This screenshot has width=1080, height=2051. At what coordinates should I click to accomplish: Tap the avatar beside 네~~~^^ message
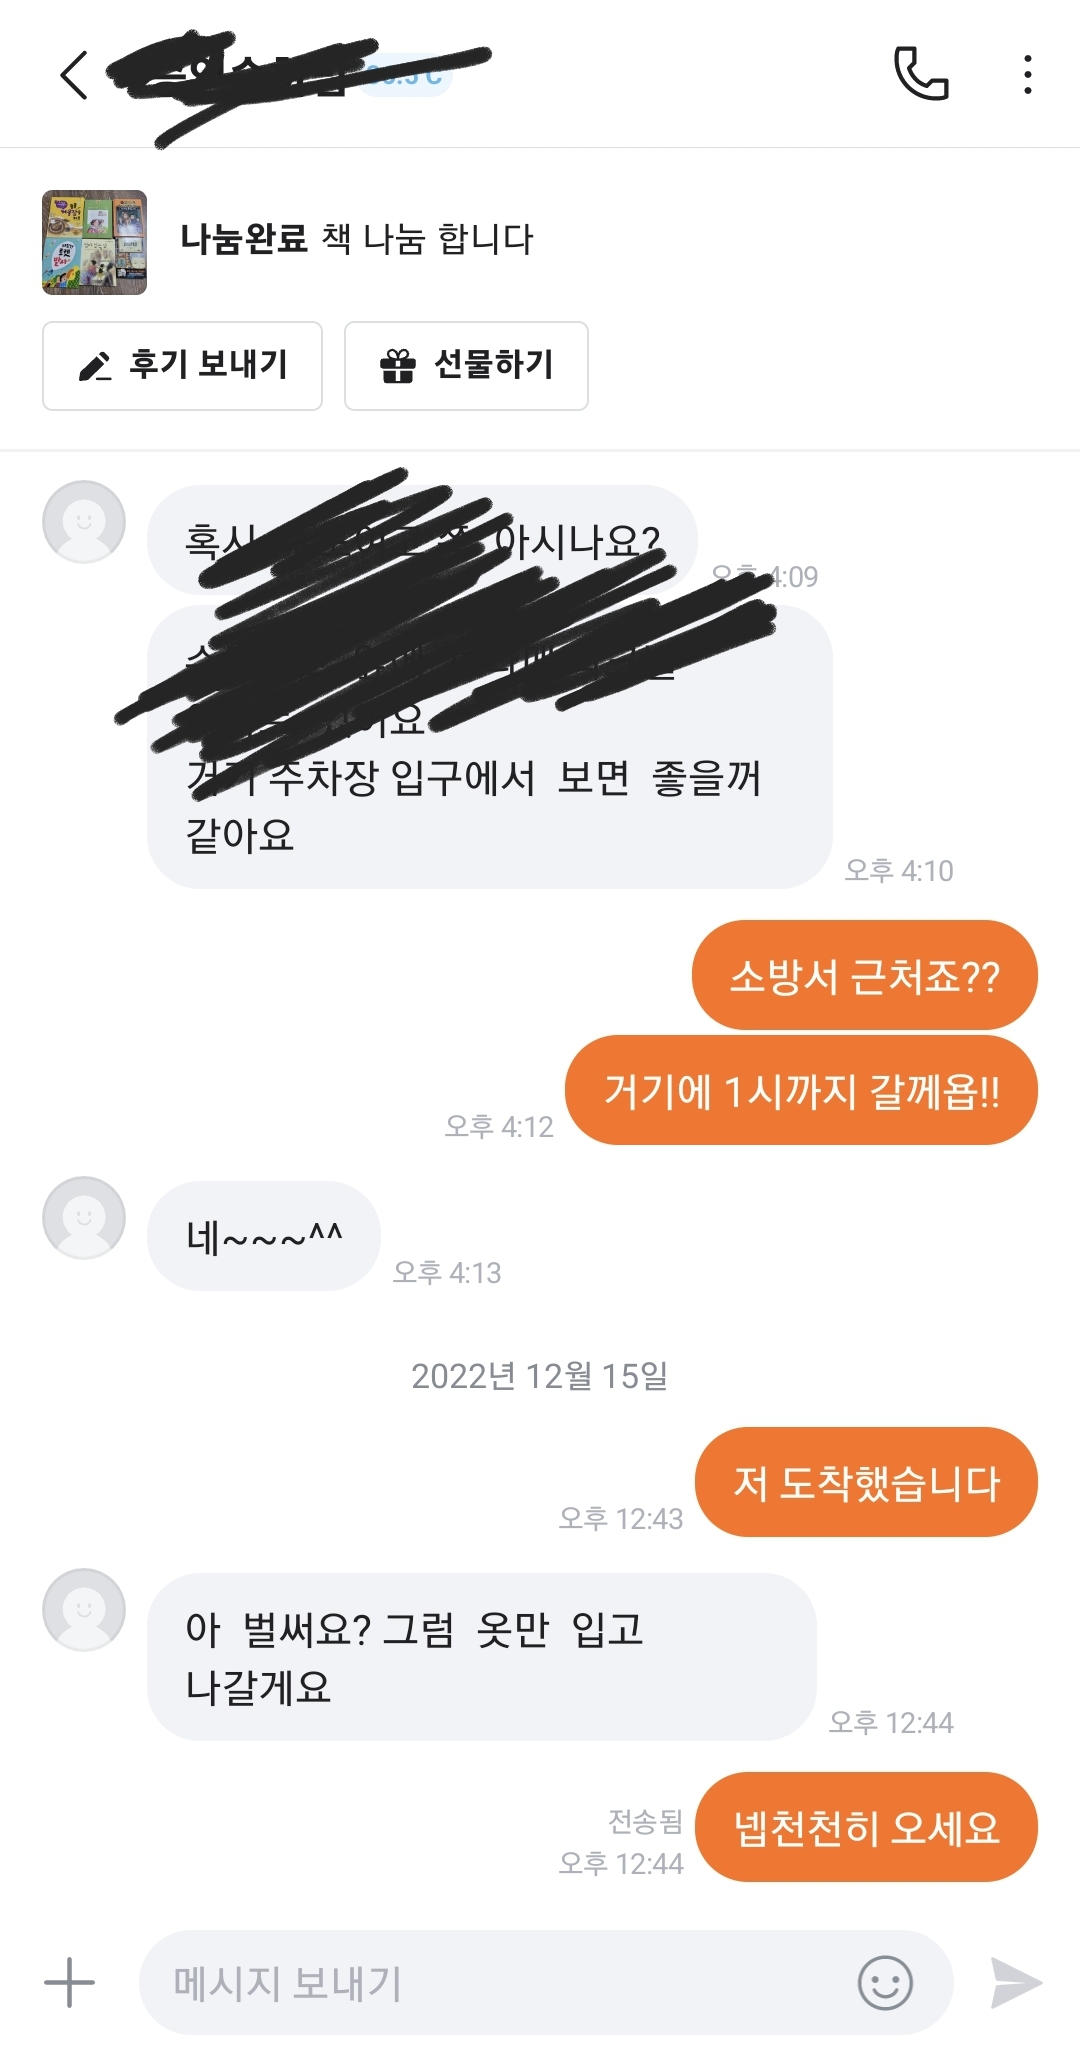pyautogui.click(x=84, y=1218)
